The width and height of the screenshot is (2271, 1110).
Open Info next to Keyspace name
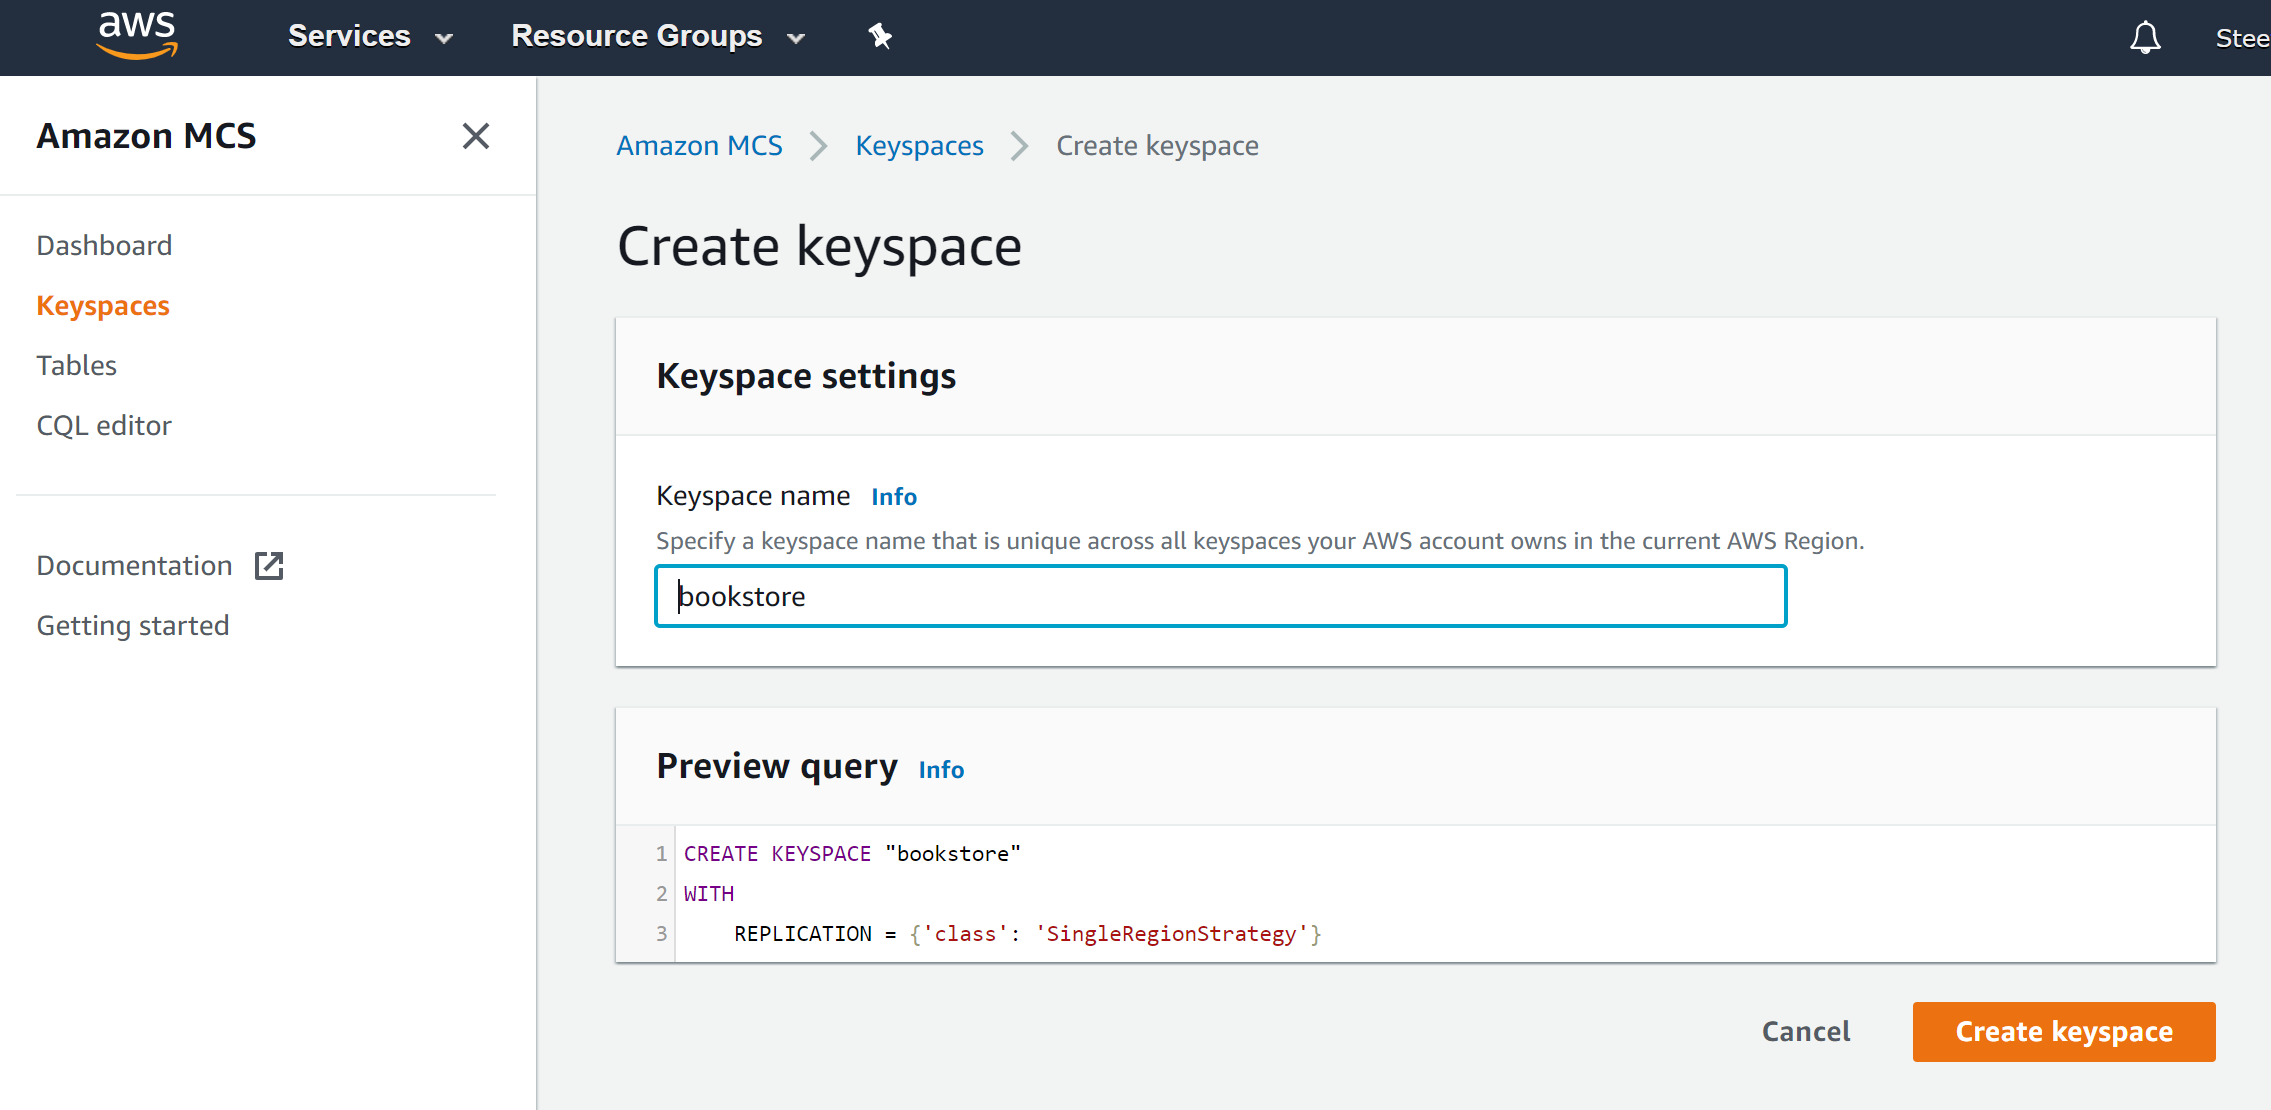894,497
